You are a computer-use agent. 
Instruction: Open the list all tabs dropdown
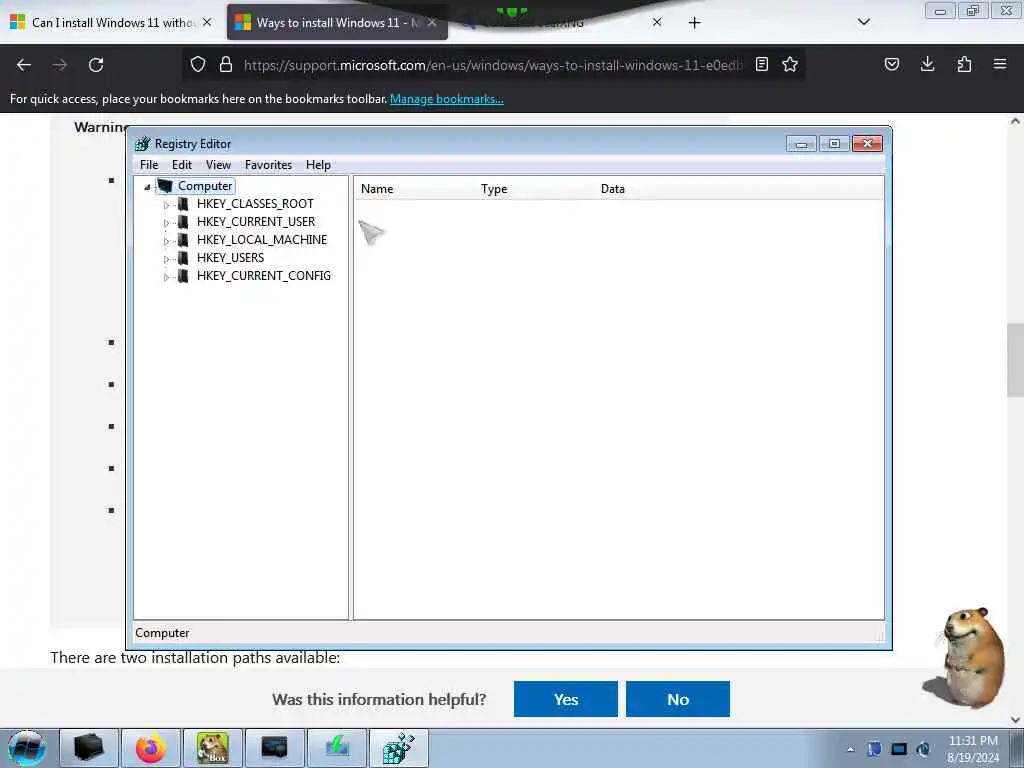[x=863, y=22]
